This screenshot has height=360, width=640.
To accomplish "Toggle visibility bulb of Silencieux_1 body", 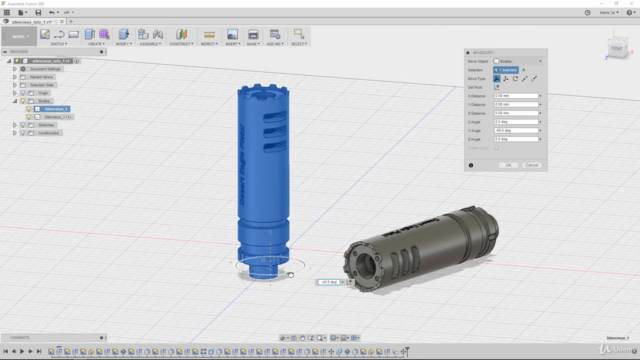I will coord(29,109).
